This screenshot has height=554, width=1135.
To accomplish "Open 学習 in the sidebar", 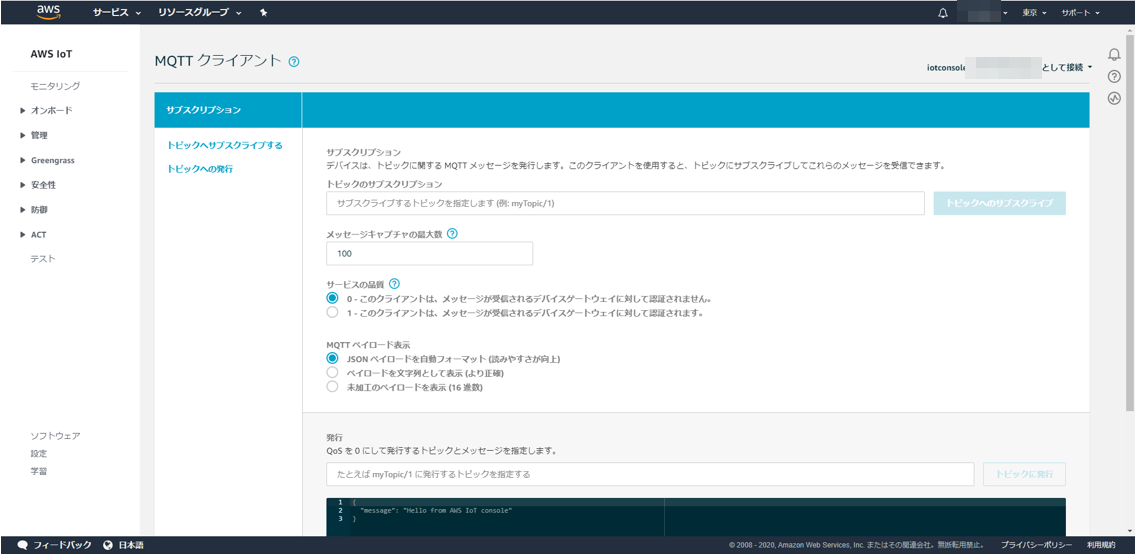I will click(38, 471).
